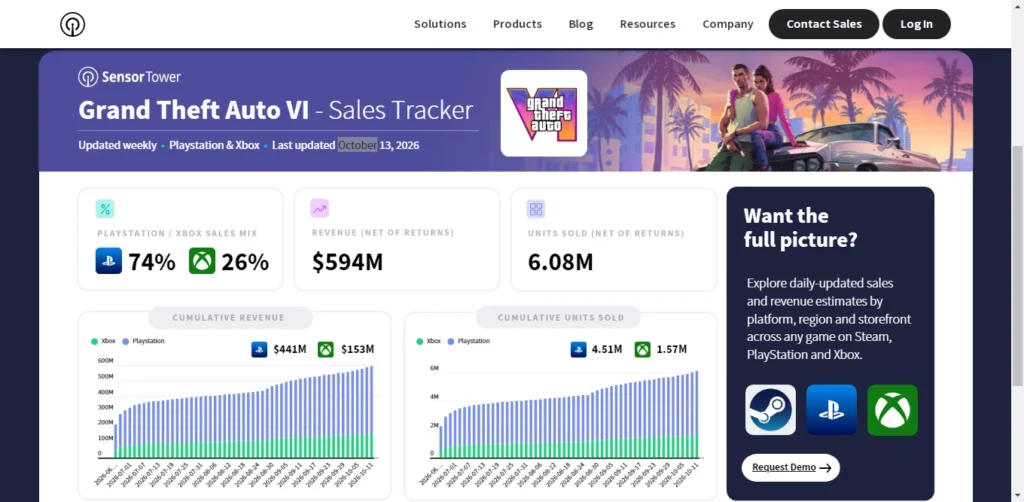
Task: Open the Resources menu
Action: tap(647, 24)
